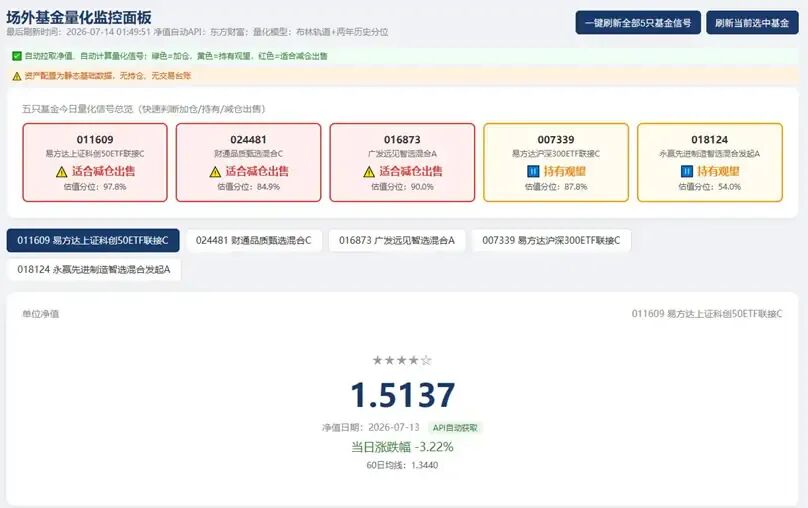Viewport: 808px width, 508px height.
Task: Click the last refresh time line
Action: pos(197,32)
